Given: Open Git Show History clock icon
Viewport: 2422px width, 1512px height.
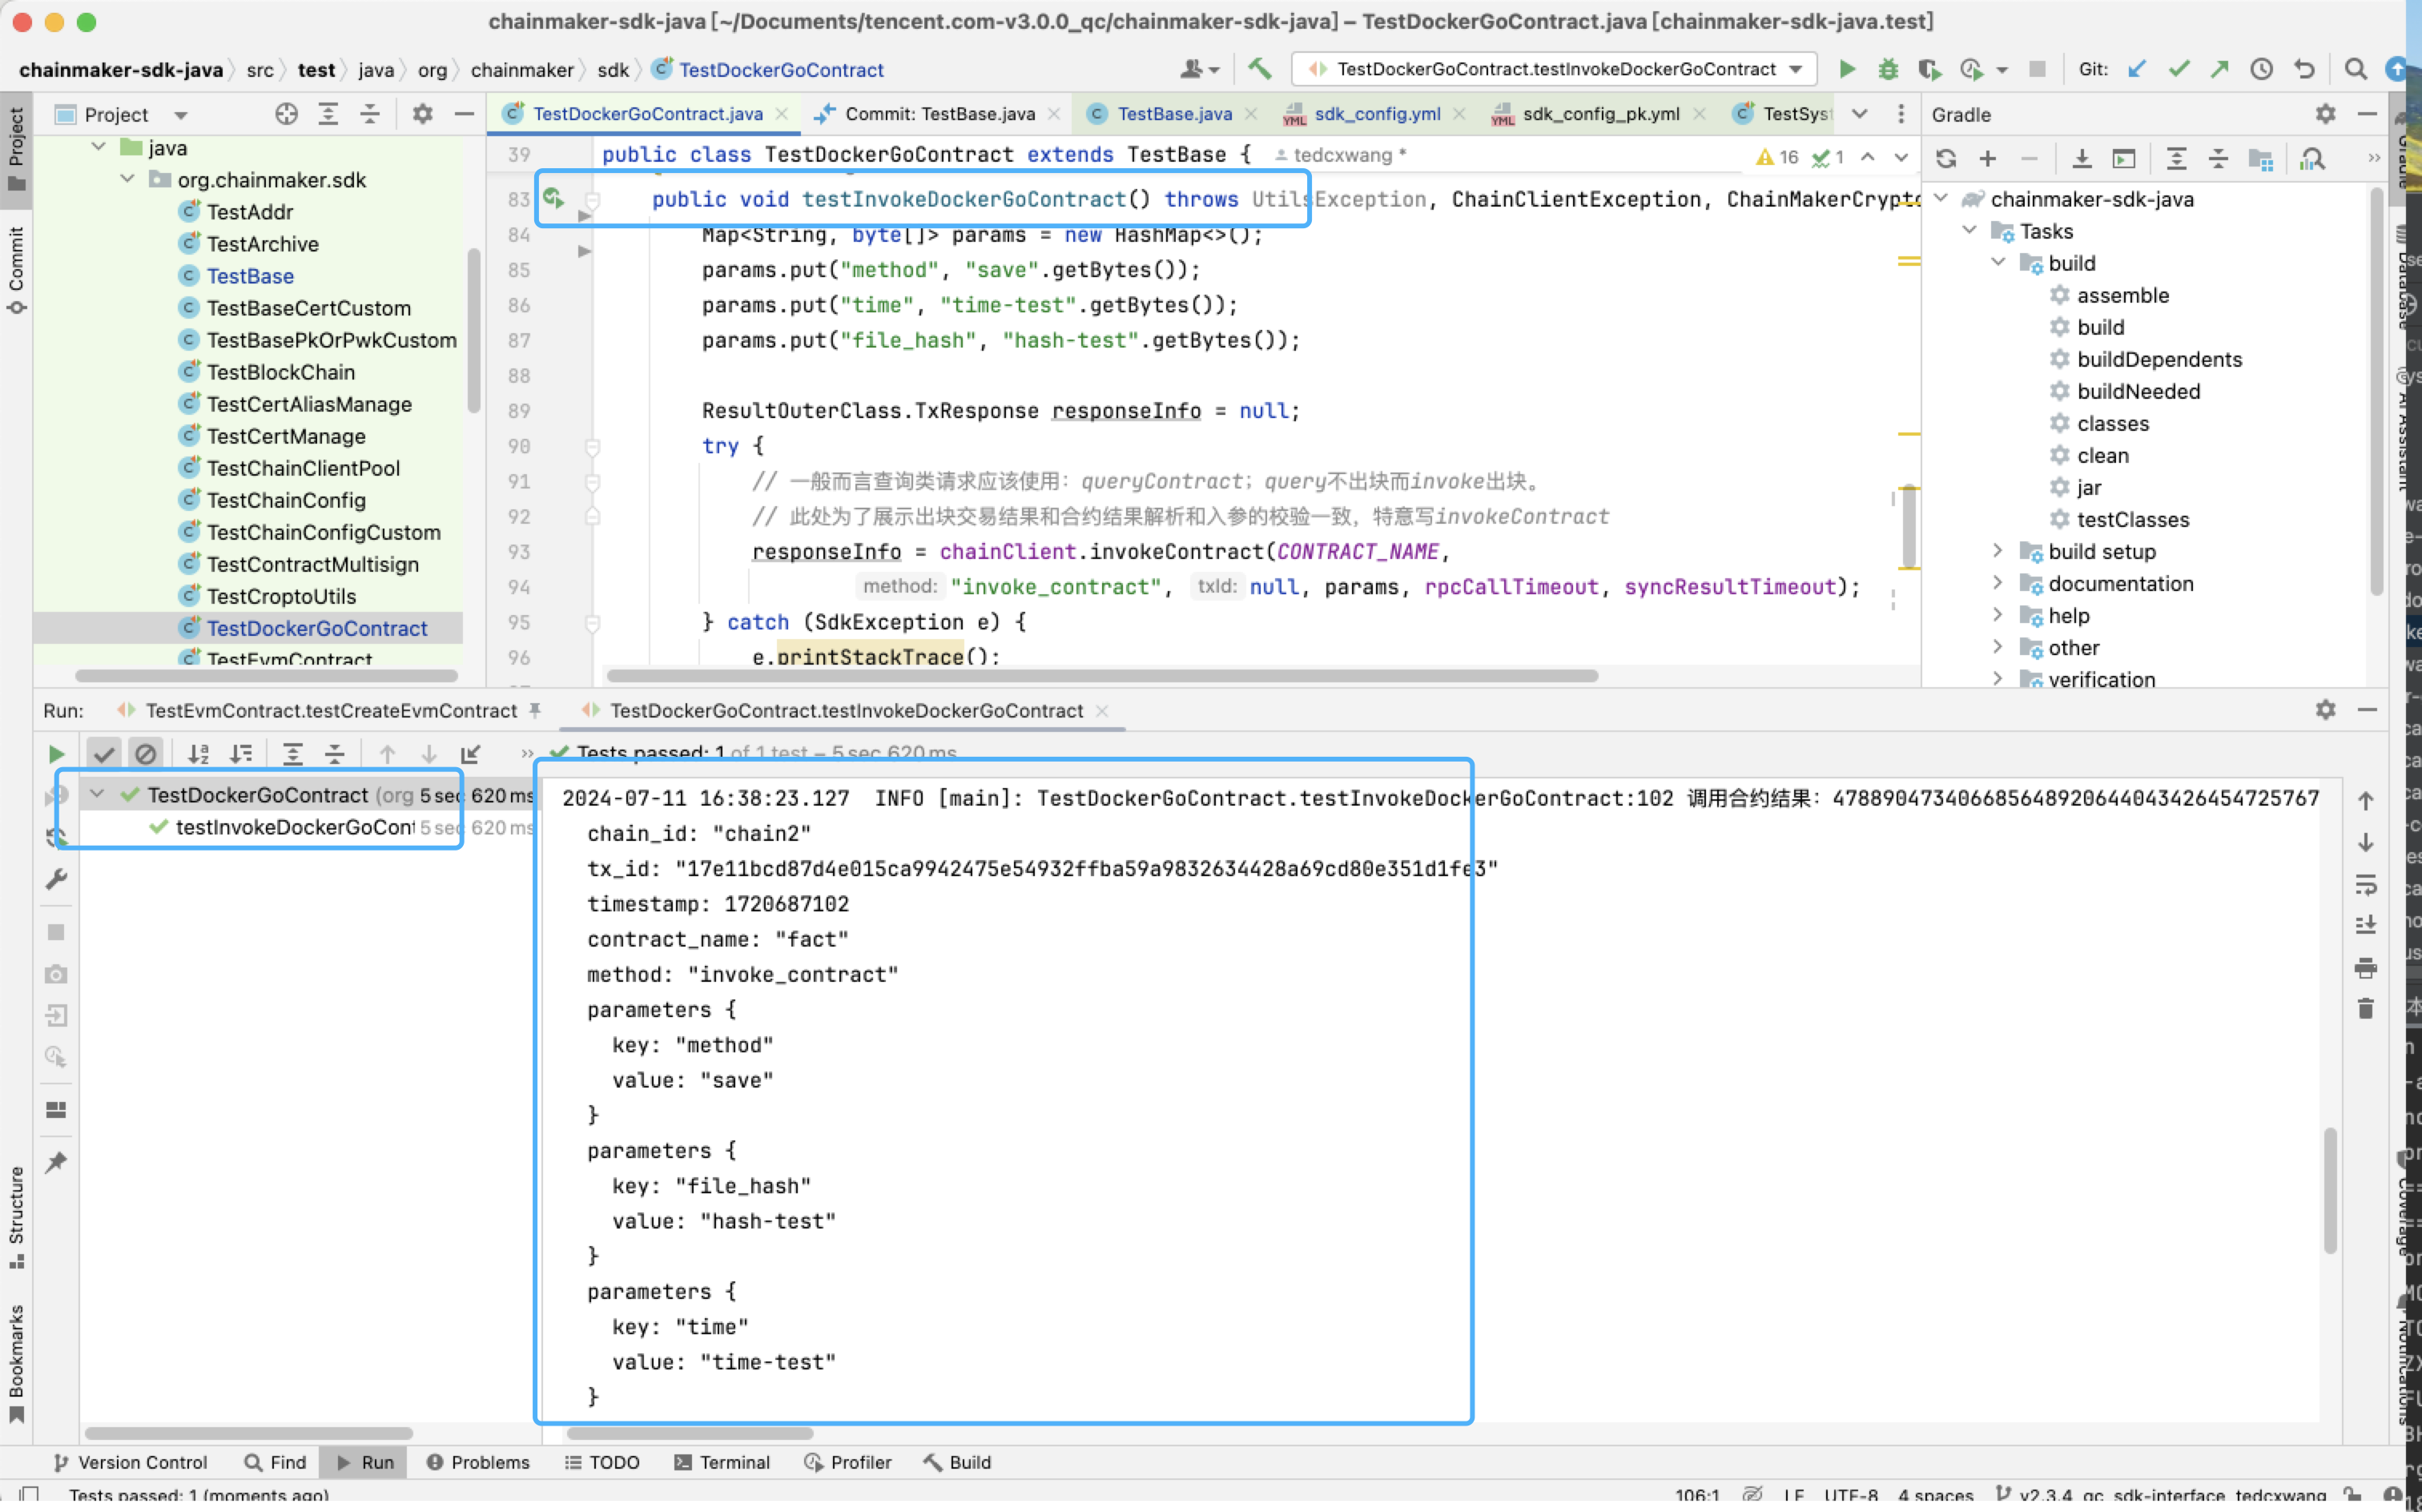Looking at the screenshot, I should (2261, 69).
